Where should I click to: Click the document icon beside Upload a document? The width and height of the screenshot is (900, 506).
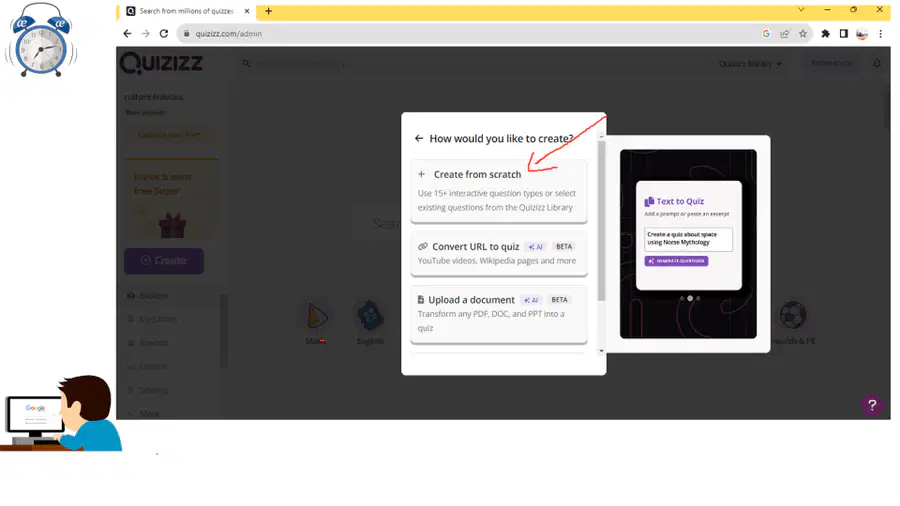pyautogui.click(x=421, y=299)
